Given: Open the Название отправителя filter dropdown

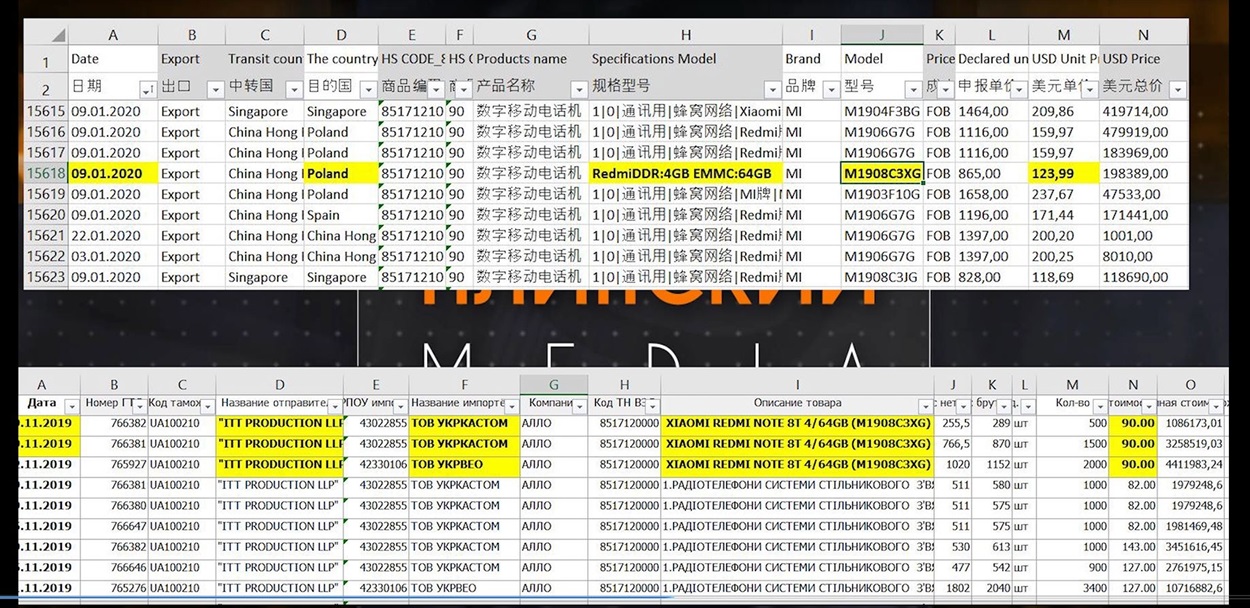Looking at the screenshot, I should 336,405.
